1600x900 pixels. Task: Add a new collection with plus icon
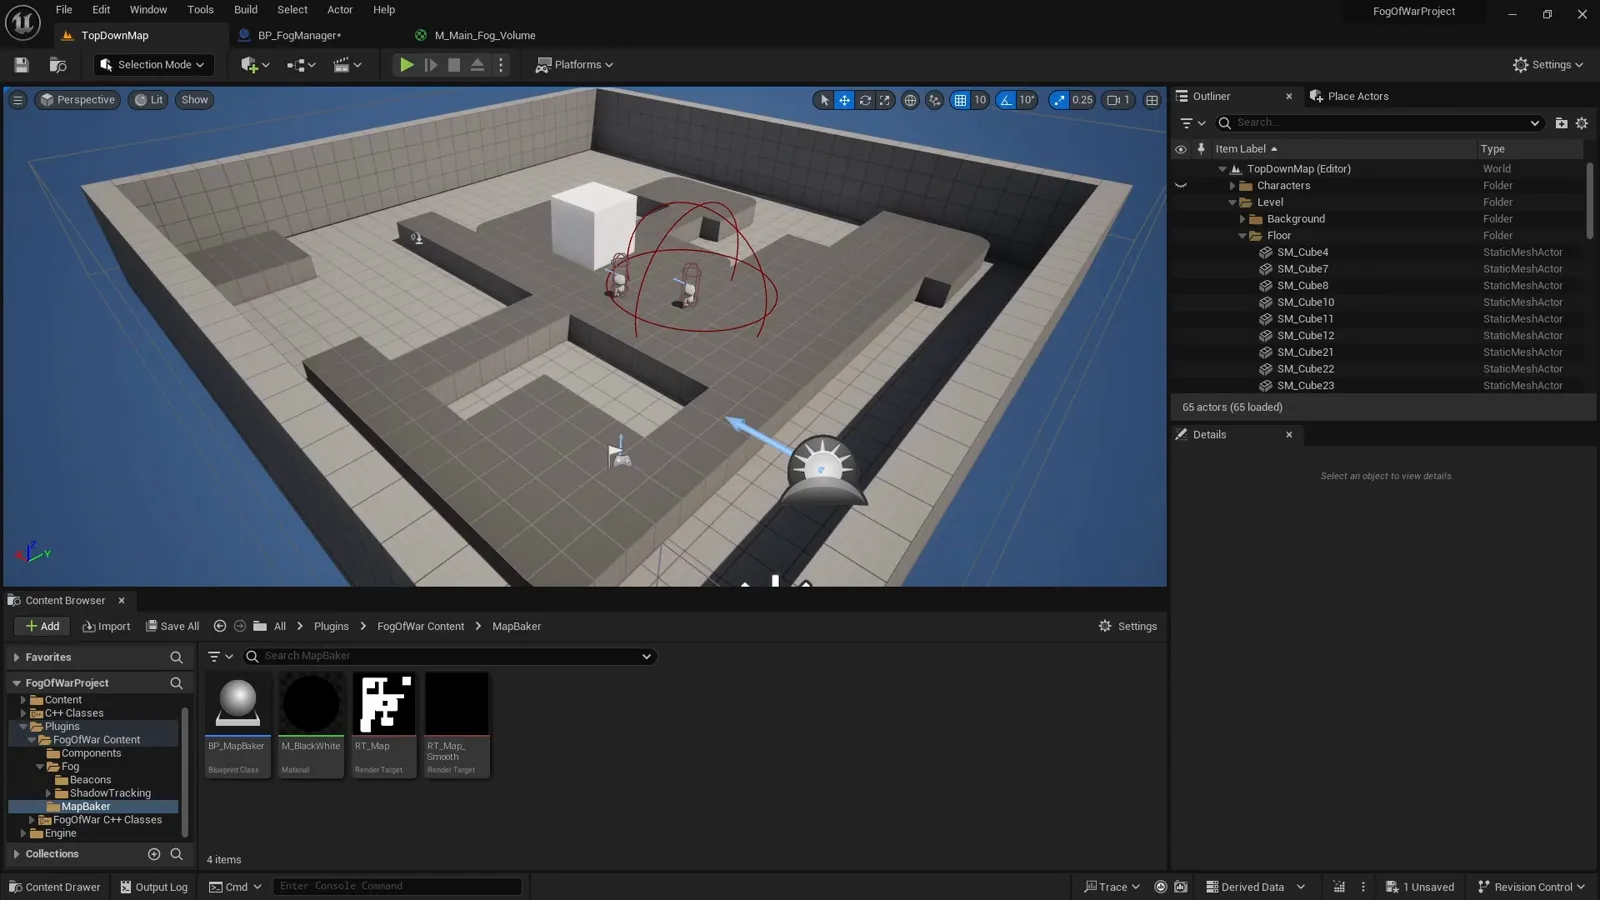154,854
